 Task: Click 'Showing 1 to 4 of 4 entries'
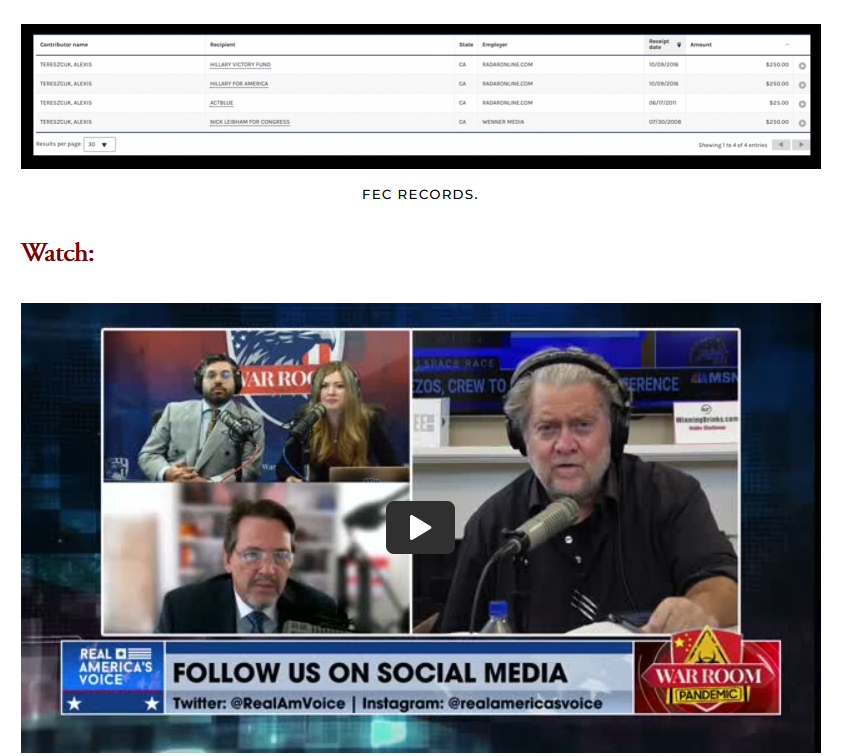click(x=732, y=145)
